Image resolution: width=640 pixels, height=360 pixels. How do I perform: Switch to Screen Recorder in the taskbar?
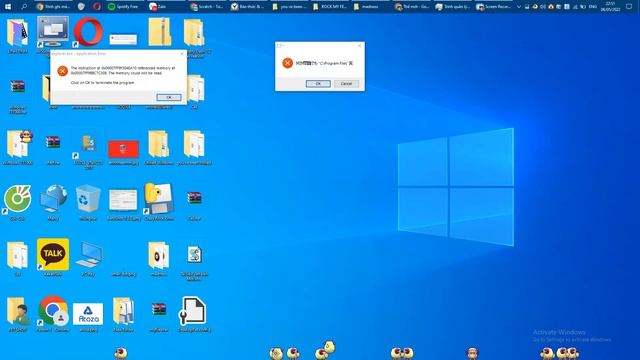(x=493, y=7)
